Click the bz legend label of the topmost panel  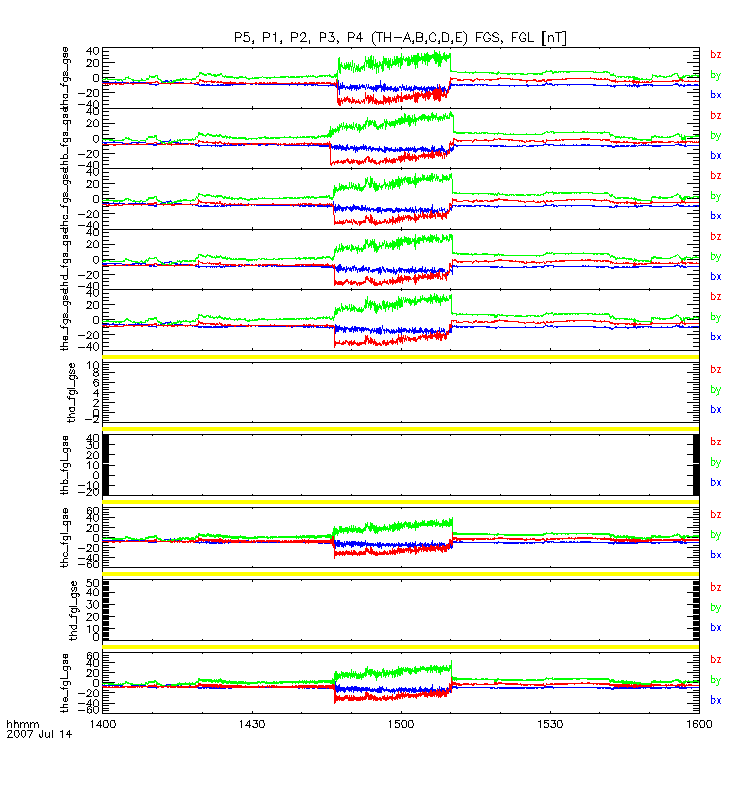coord(715,54)
